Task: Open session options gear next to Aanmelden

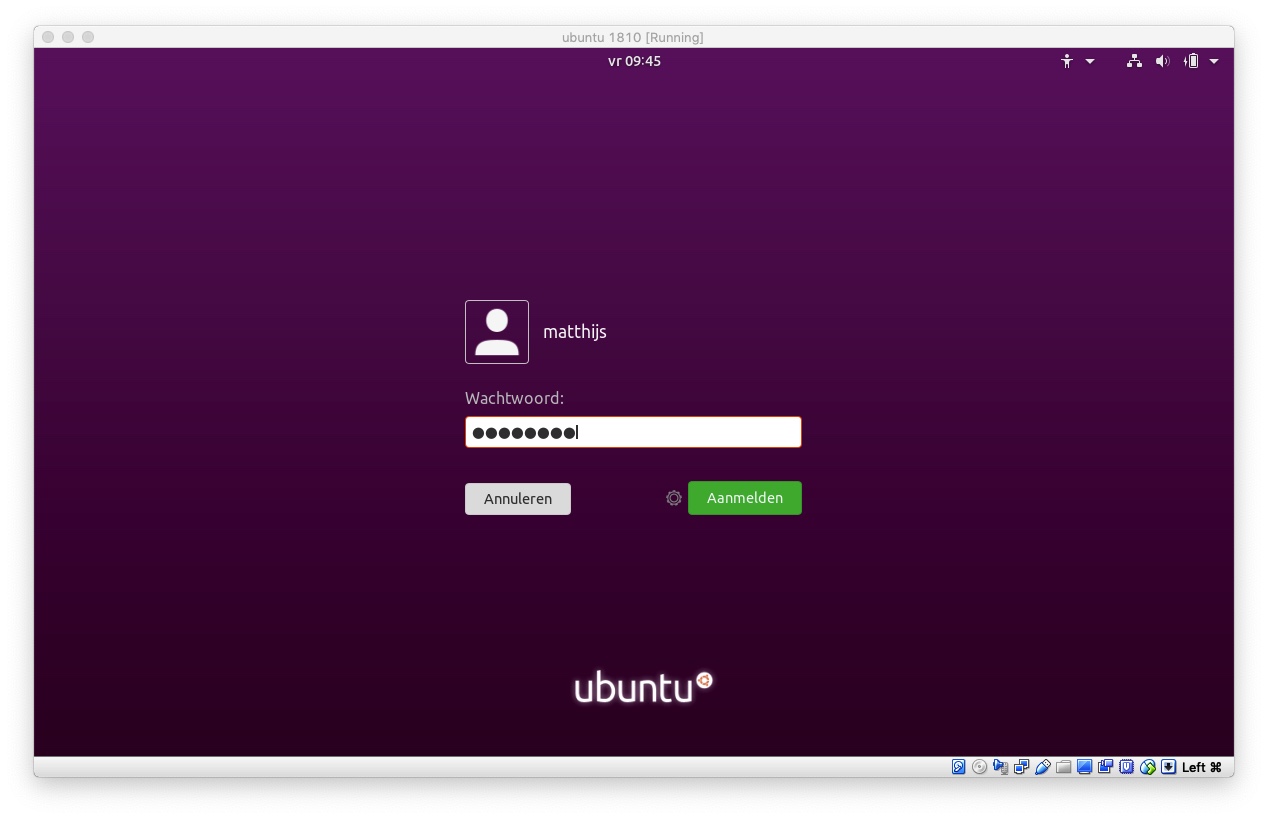Action: coord(674,498)
